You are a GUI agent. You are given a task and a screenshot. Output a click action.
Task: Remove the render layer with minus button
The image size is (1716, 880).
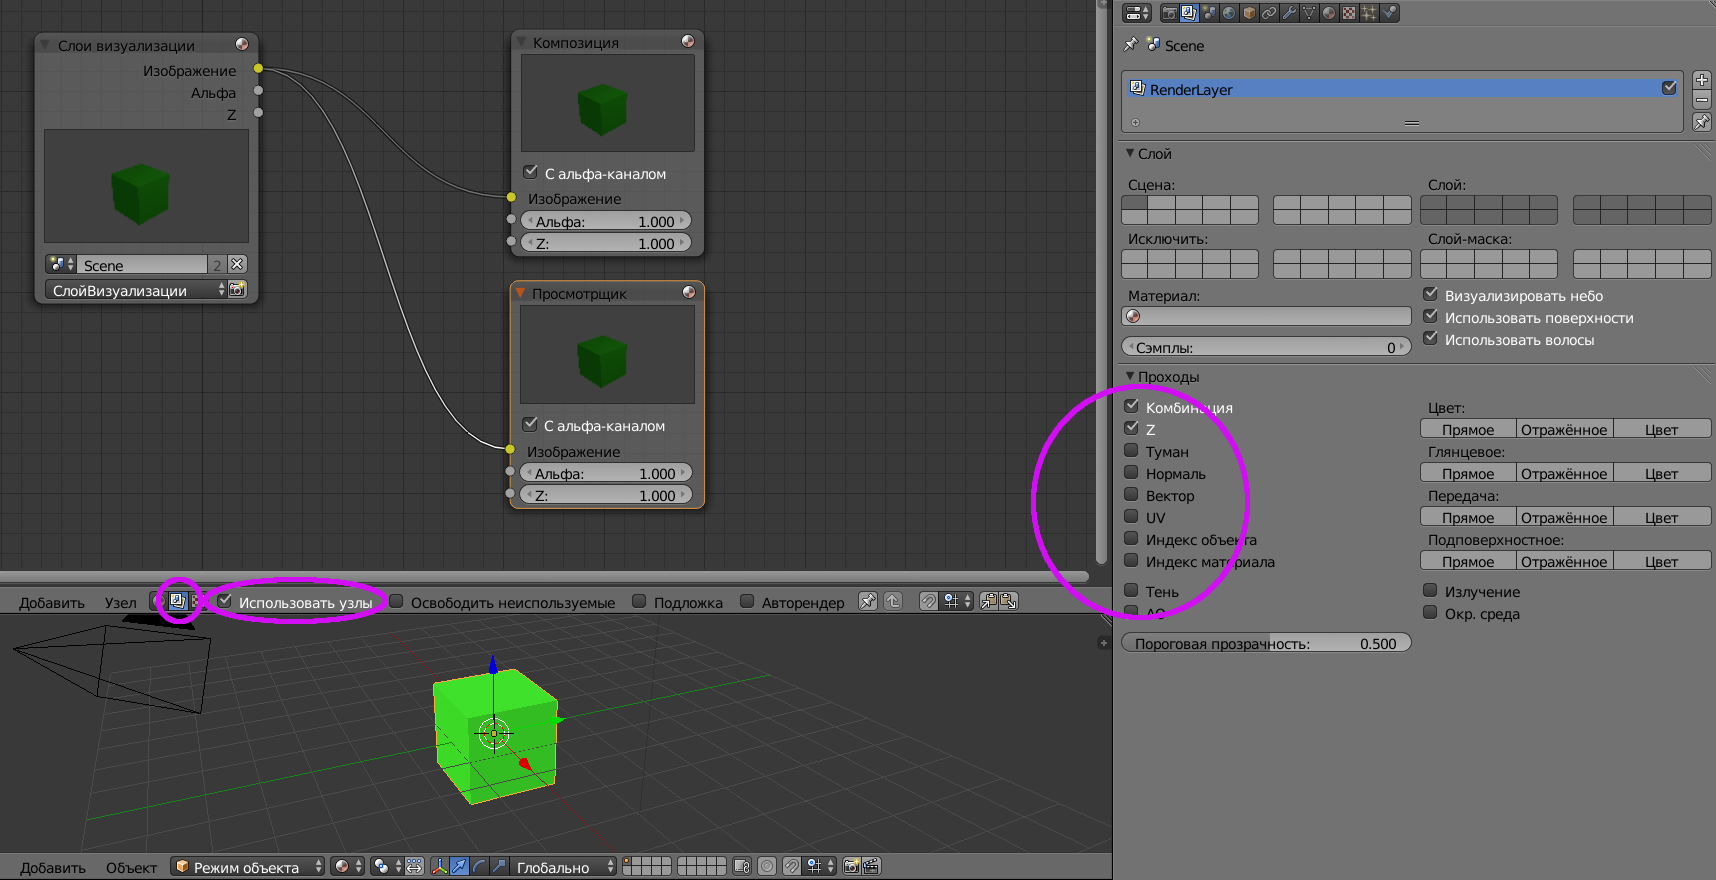(1702, 100)
